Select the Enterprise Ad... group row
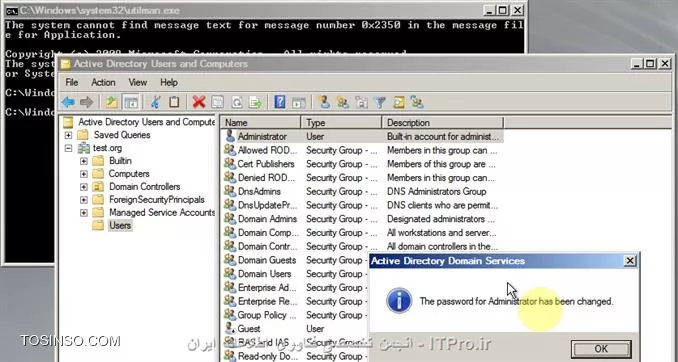 [295, 288]
